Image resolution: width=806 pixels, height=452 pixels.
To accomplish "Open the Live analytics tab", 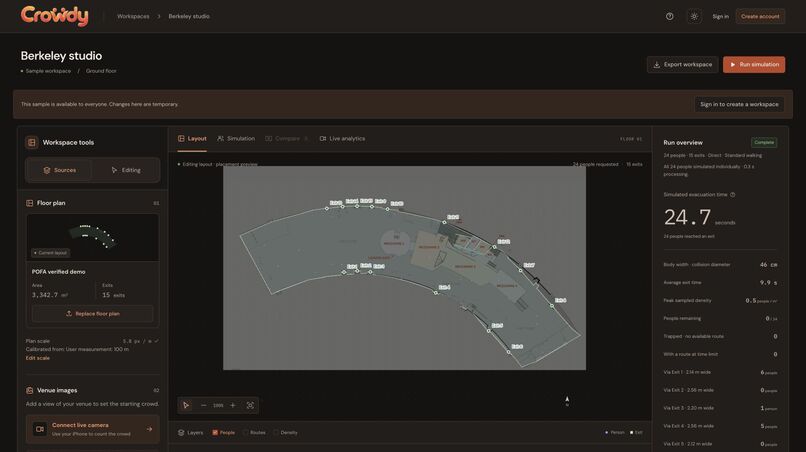I will [342, 139].
